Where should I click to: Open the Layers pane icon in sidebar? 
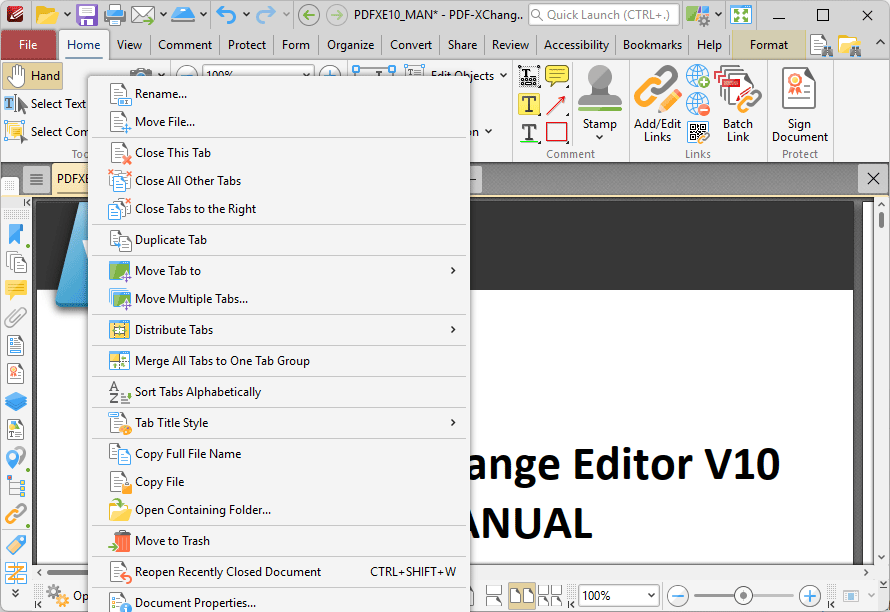pyautogui.click(x=16, y=401)
